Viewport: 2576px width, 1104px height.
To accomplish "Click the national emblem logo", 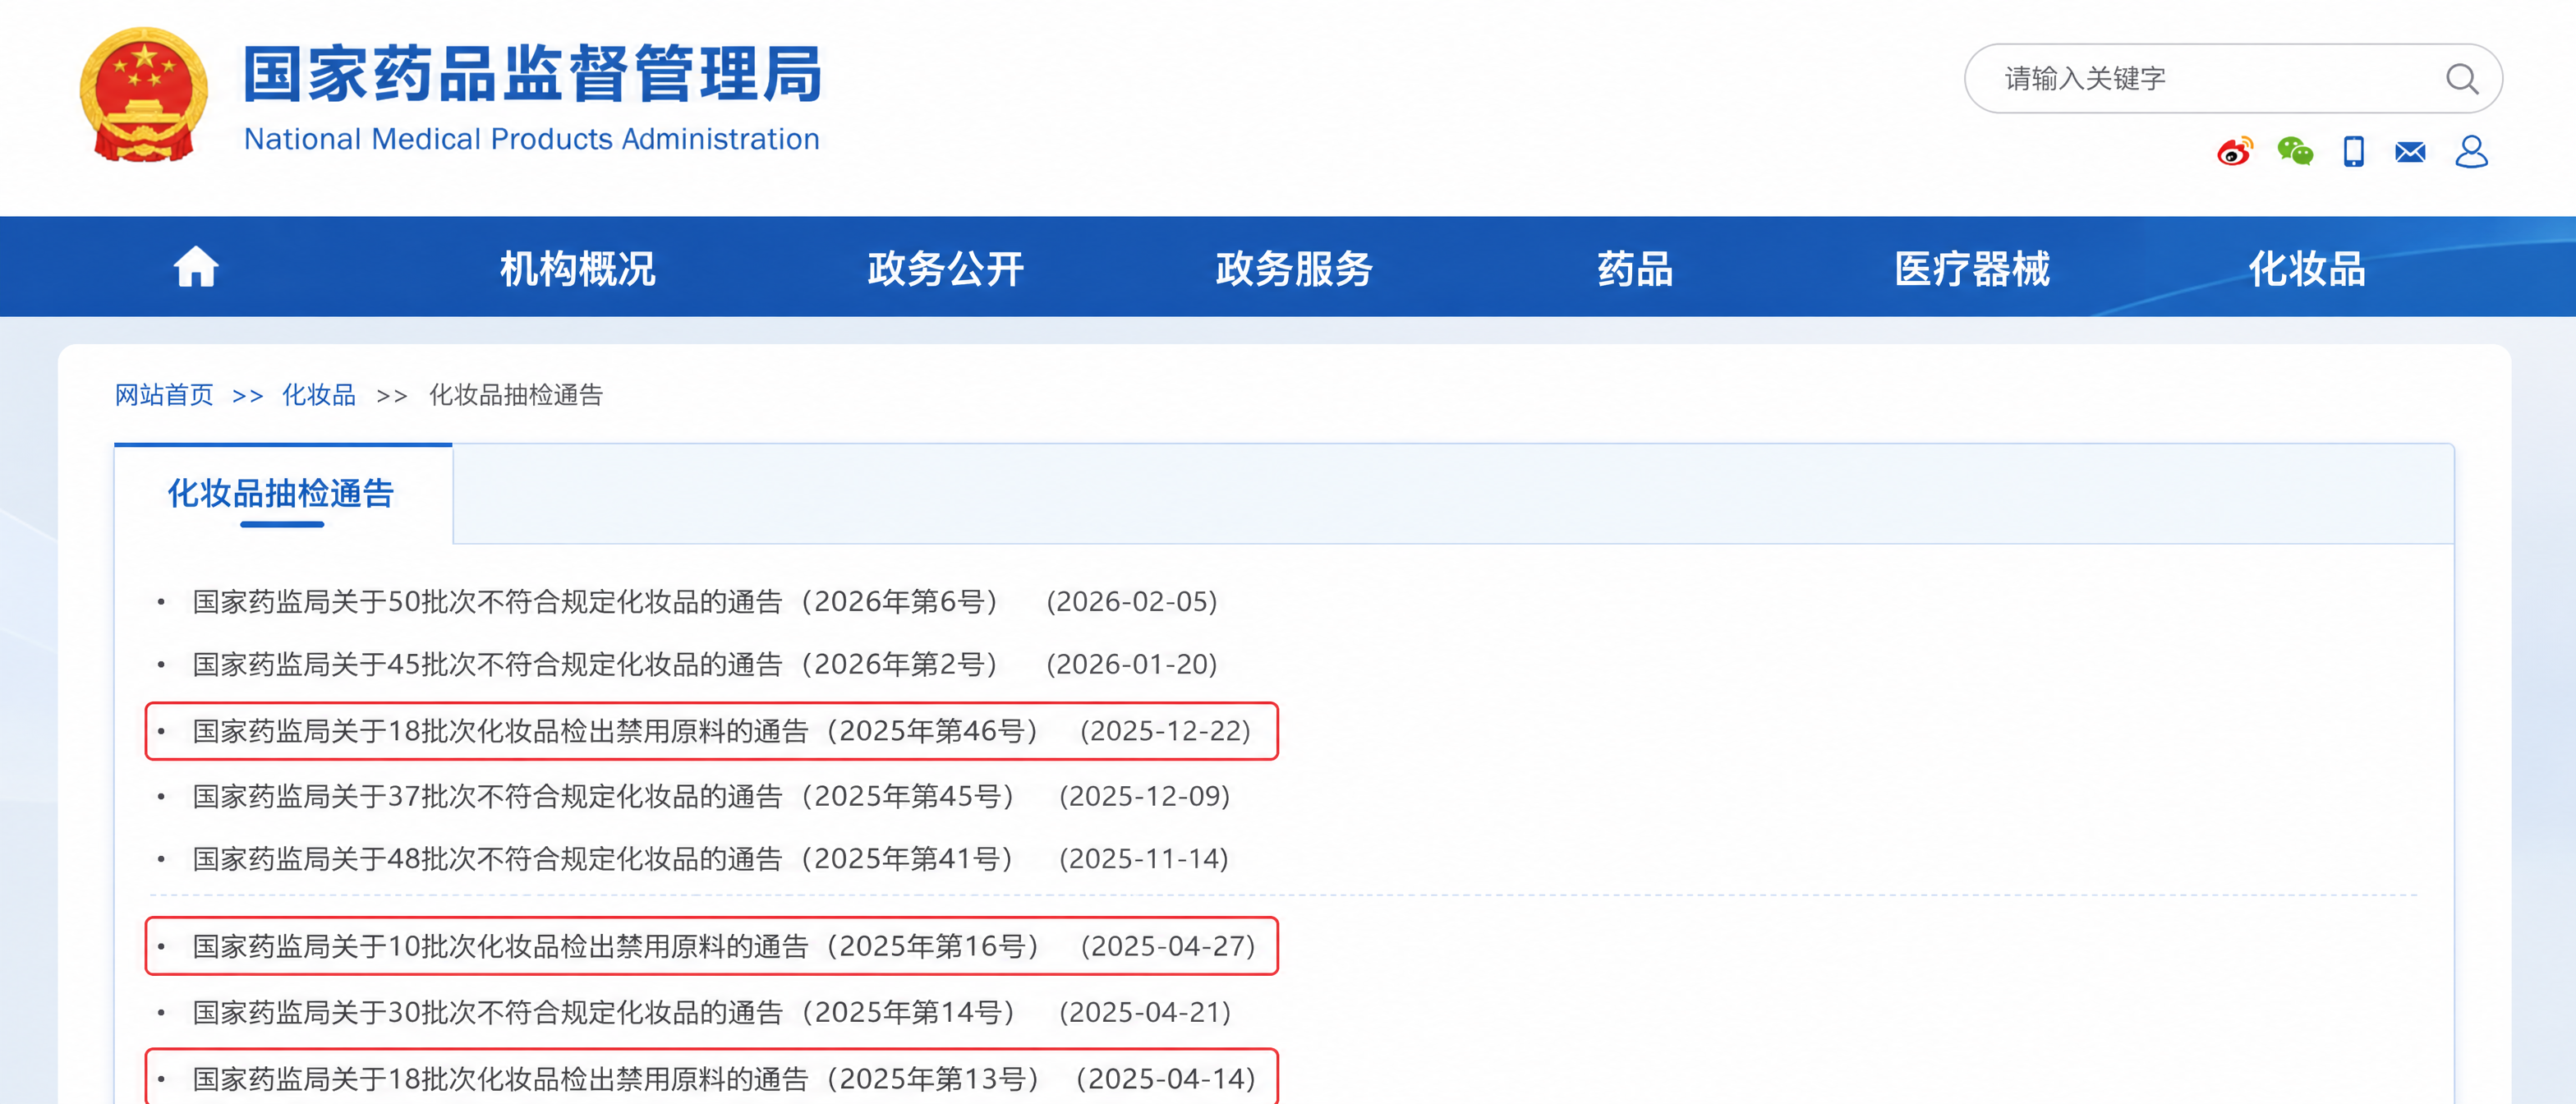I will tap(145, 94).
